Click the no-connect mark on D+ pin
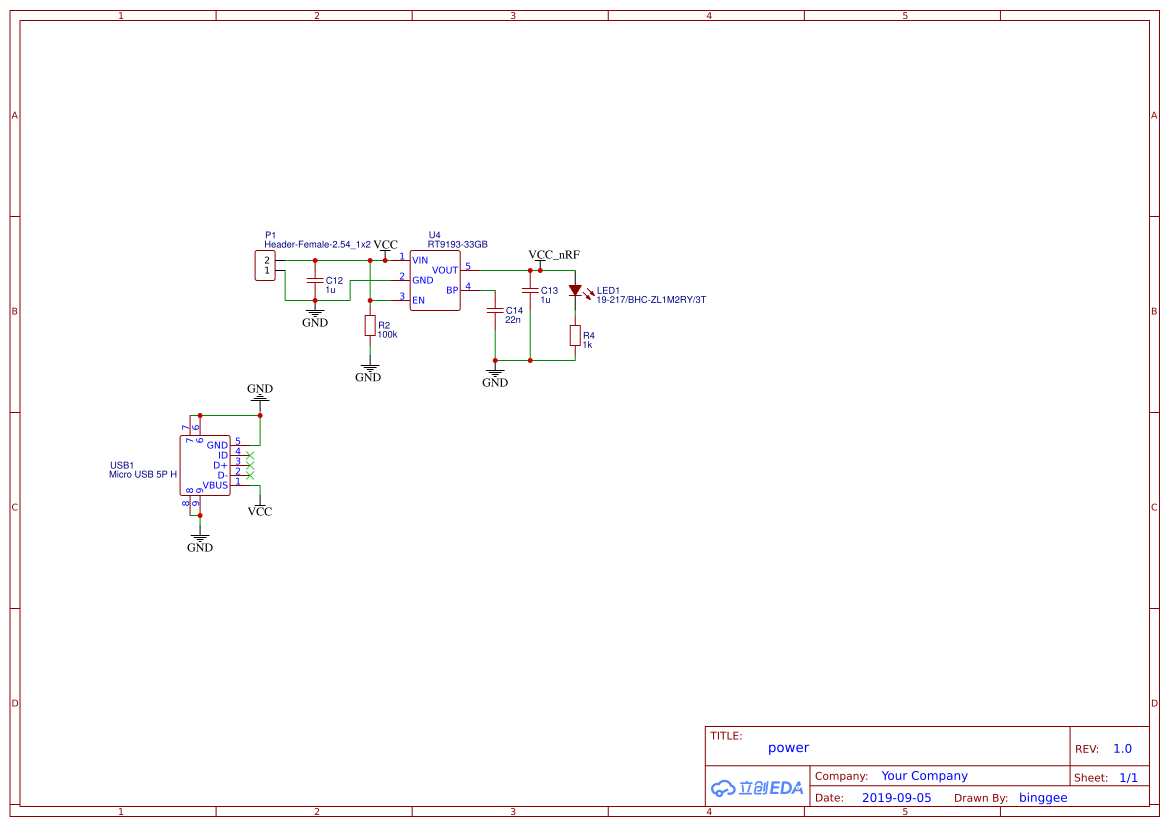This screenshot has height=827, width=1171. point(250,465)
